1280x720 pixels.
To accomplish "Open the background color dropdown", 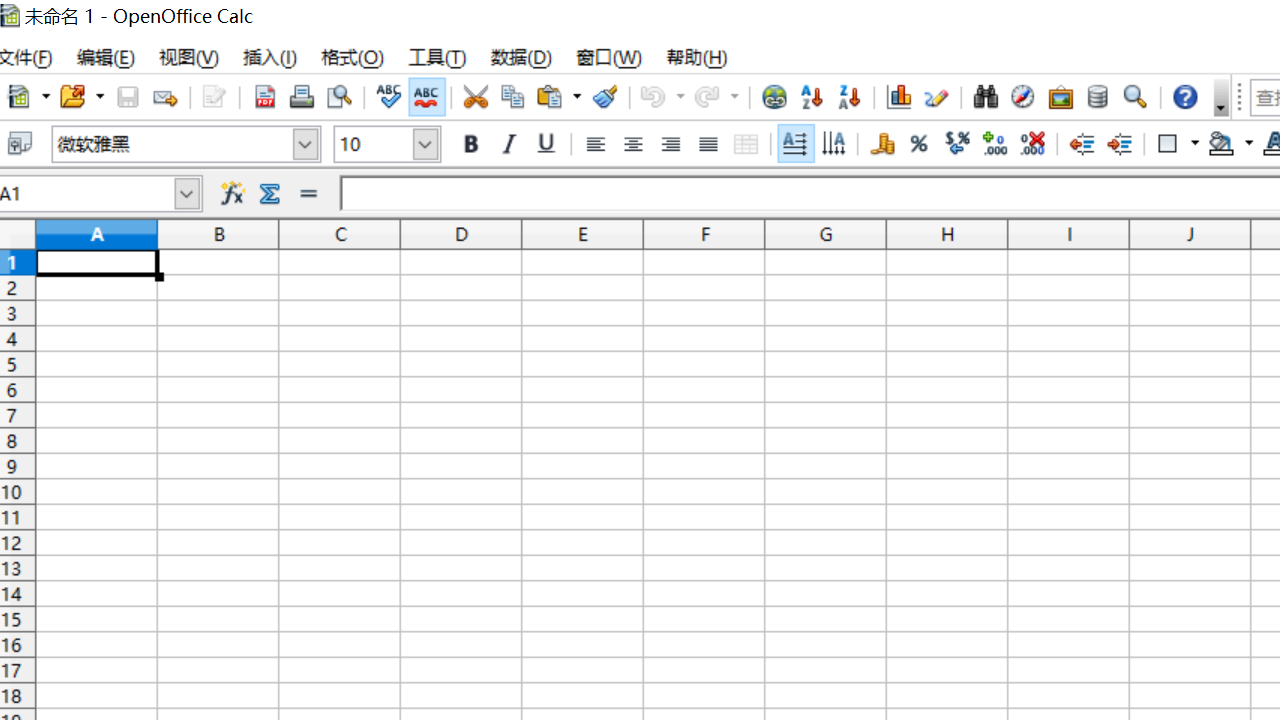I will point(1248,144).
